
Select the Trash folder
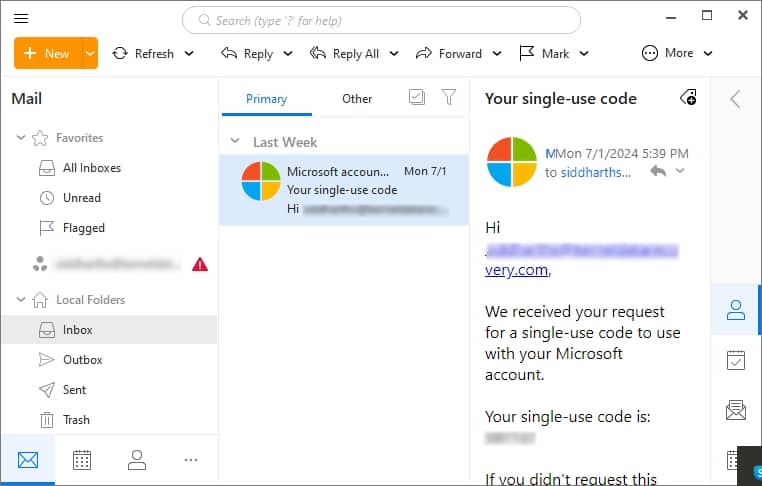(x=109, y=419)
